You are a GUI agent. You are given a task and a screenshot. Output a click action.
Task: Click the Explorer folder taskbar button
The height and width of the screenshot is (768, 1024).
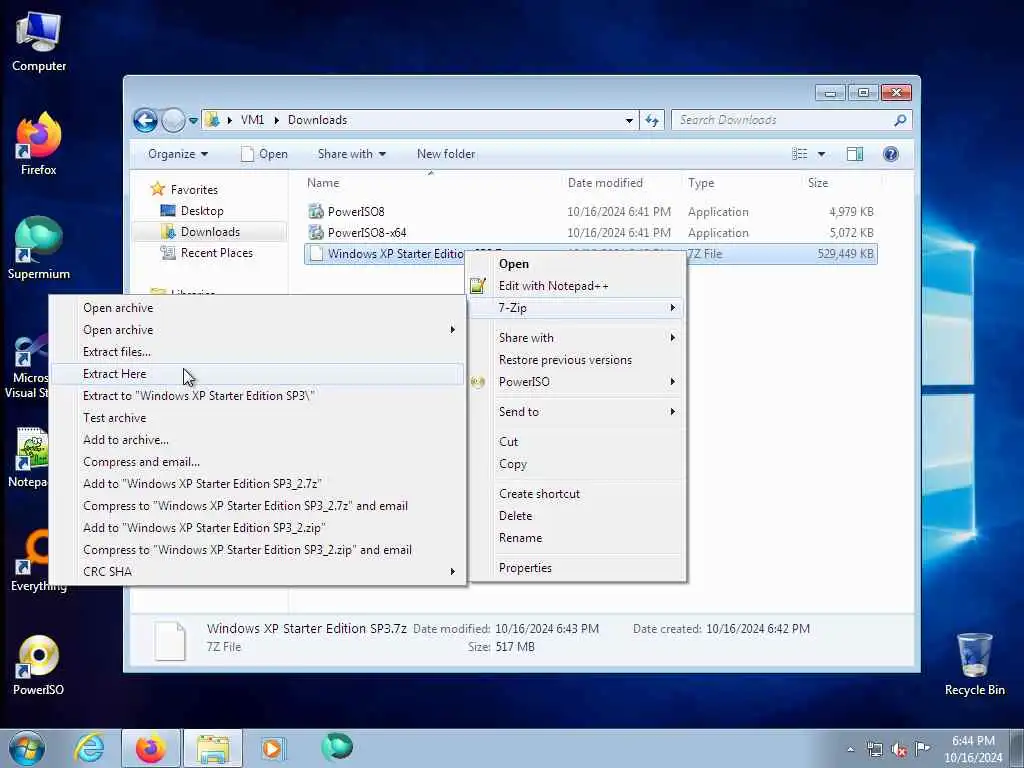[213, 748]
